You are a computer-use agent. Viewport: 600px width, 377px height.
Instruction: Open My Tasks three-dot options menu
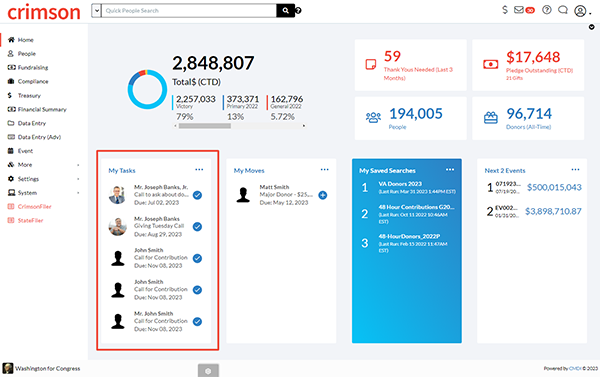coord(199,170)
